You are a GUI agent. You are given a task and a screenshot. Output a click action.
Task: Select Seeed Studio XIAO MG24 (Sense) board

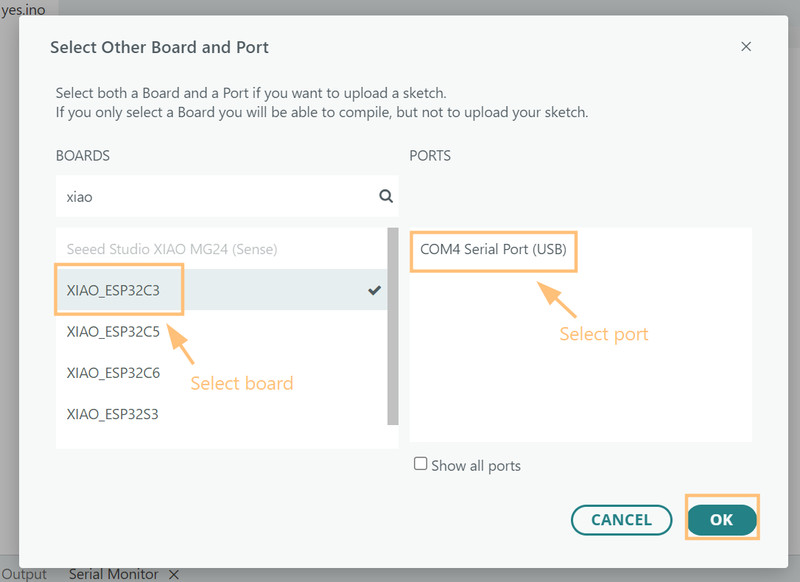click(x=172, y=249)
